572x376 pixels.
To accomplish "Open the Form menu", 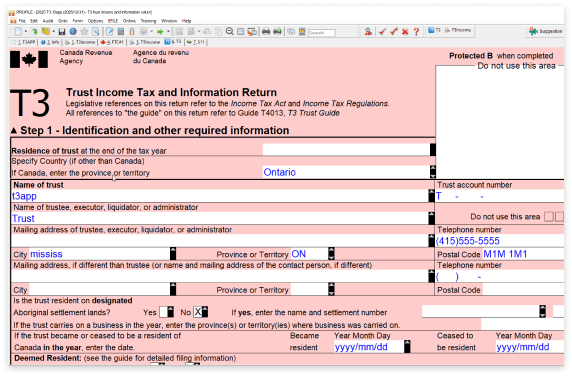I will point(78,21).
